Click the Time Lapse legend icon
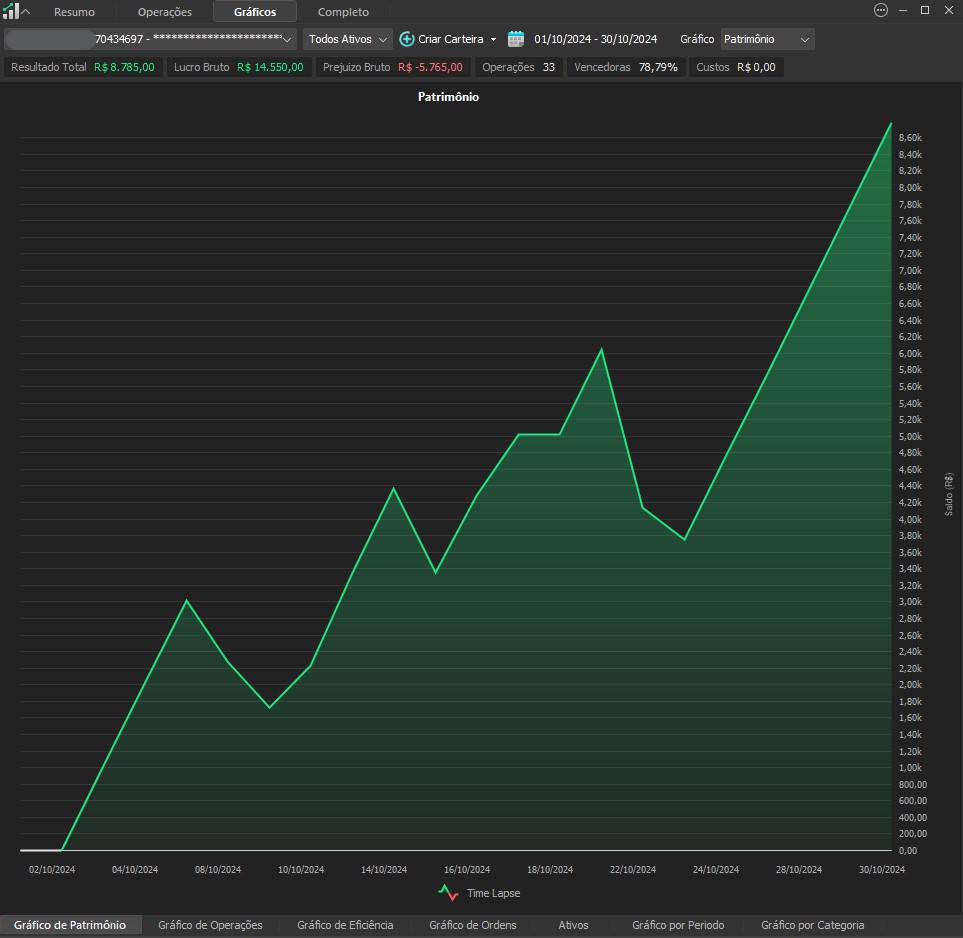The height and width of the screenshot is (938, 963). pyautogui.click(x=449, y=893)
